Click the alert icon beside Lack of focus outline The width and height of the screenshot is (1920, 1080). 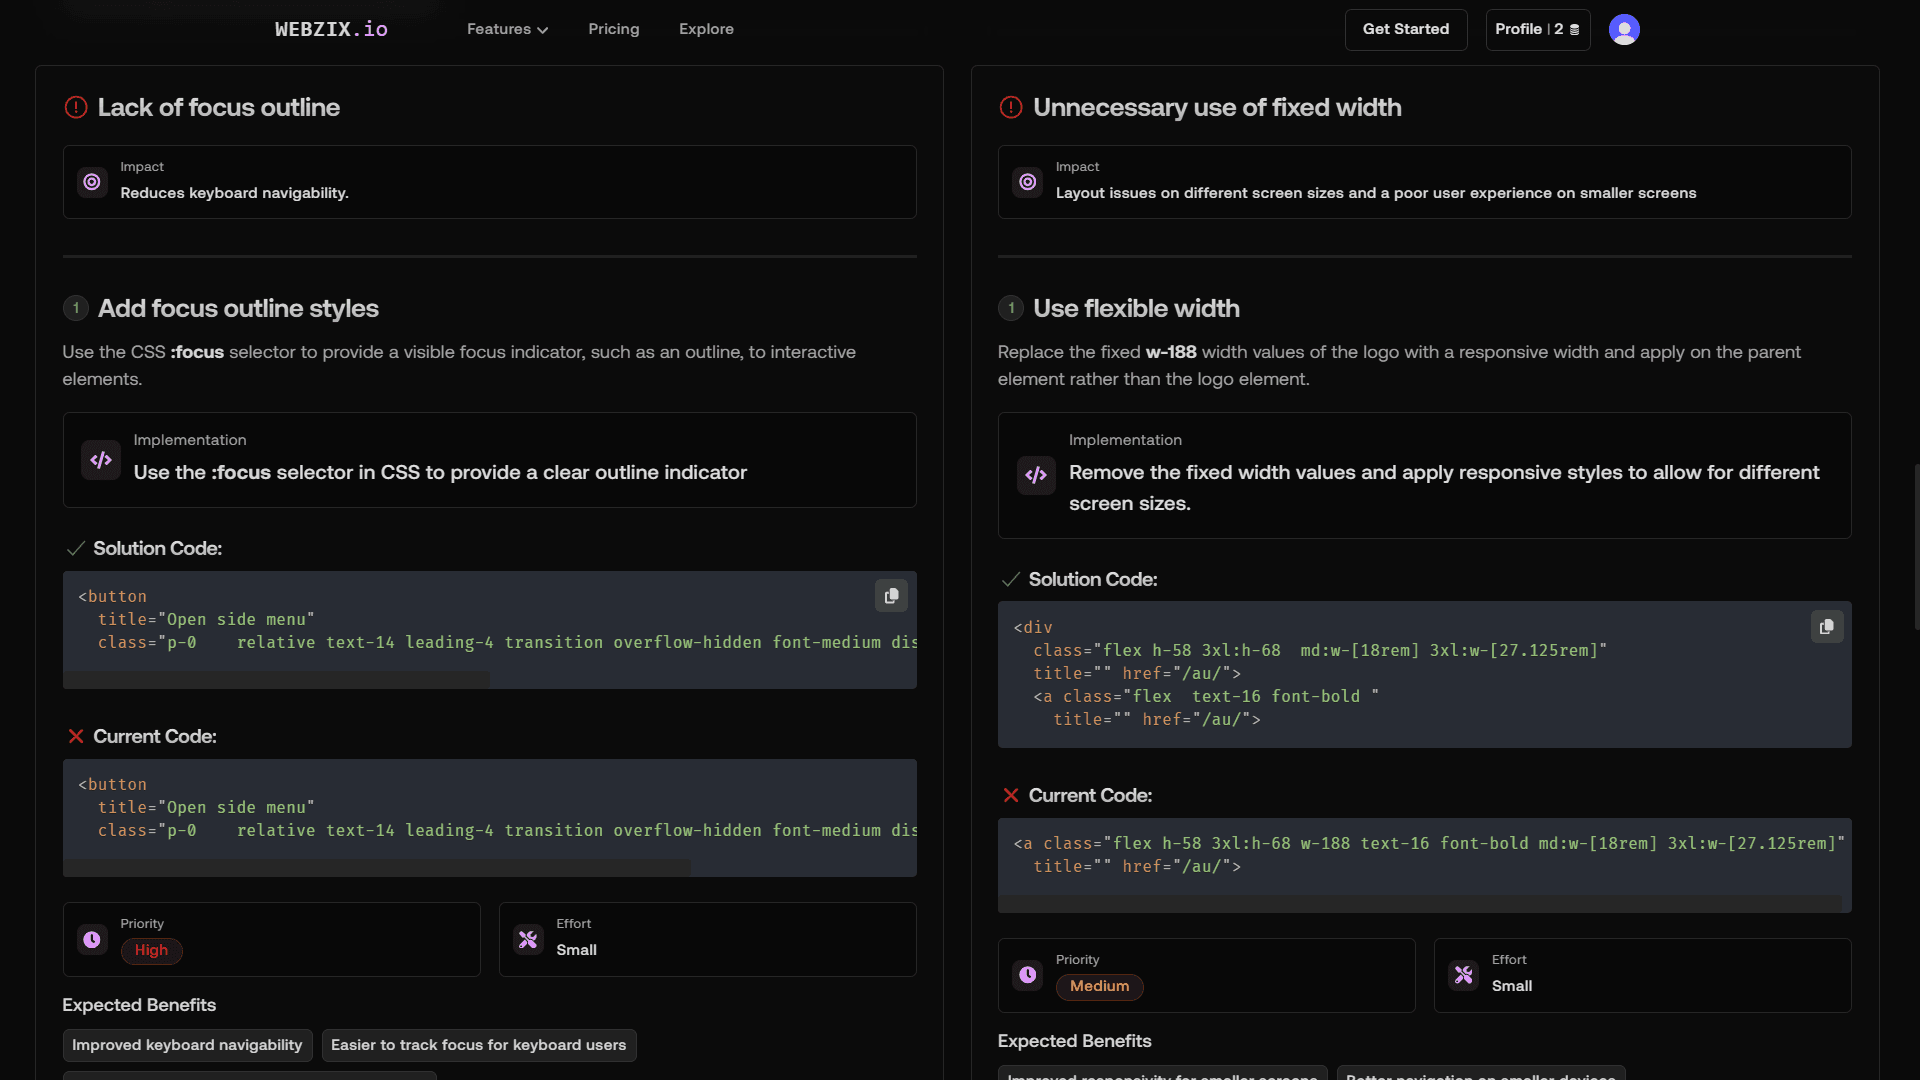pos(76,107)
